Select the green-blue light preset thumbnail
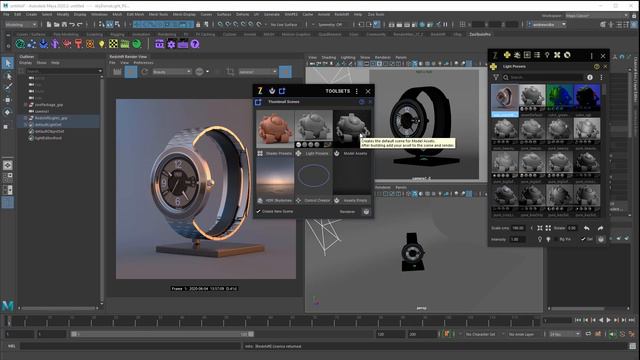This screenshot has height=360, width=640. click(560, 98)
